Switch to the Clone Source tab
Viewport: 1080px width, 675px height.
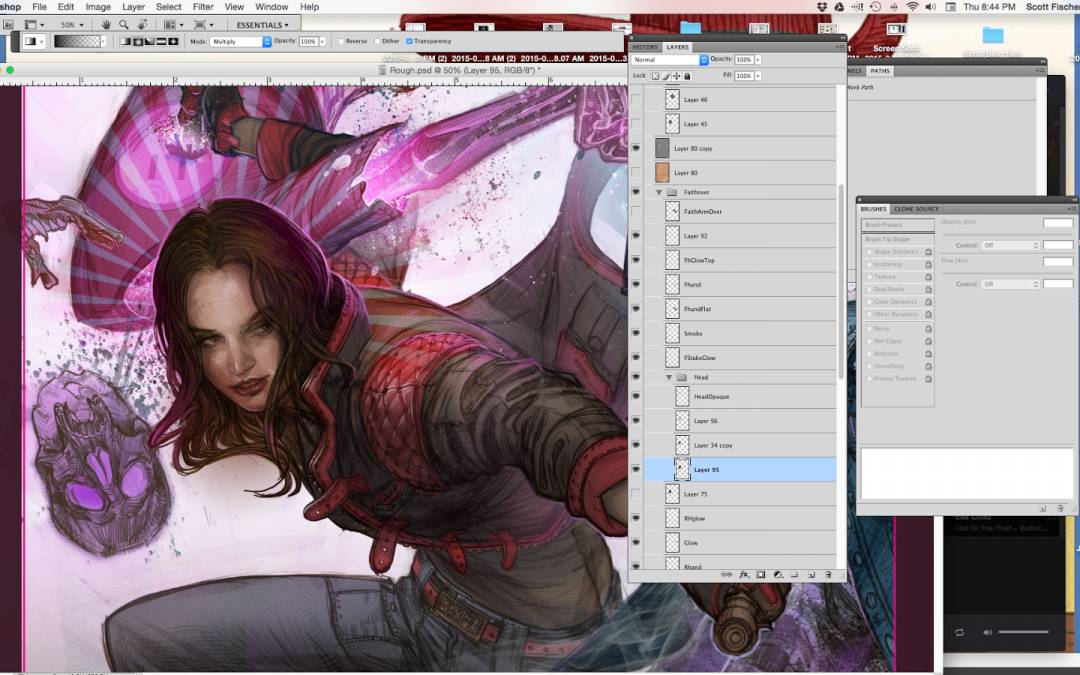point(916,209)
